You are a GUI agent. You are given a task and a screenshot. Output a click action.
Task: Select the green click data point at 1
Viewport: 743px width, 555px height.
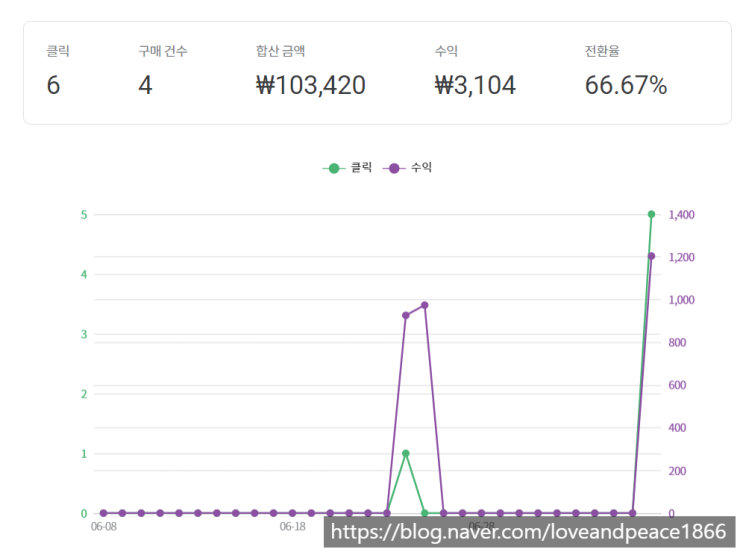(x=406, y=454)
